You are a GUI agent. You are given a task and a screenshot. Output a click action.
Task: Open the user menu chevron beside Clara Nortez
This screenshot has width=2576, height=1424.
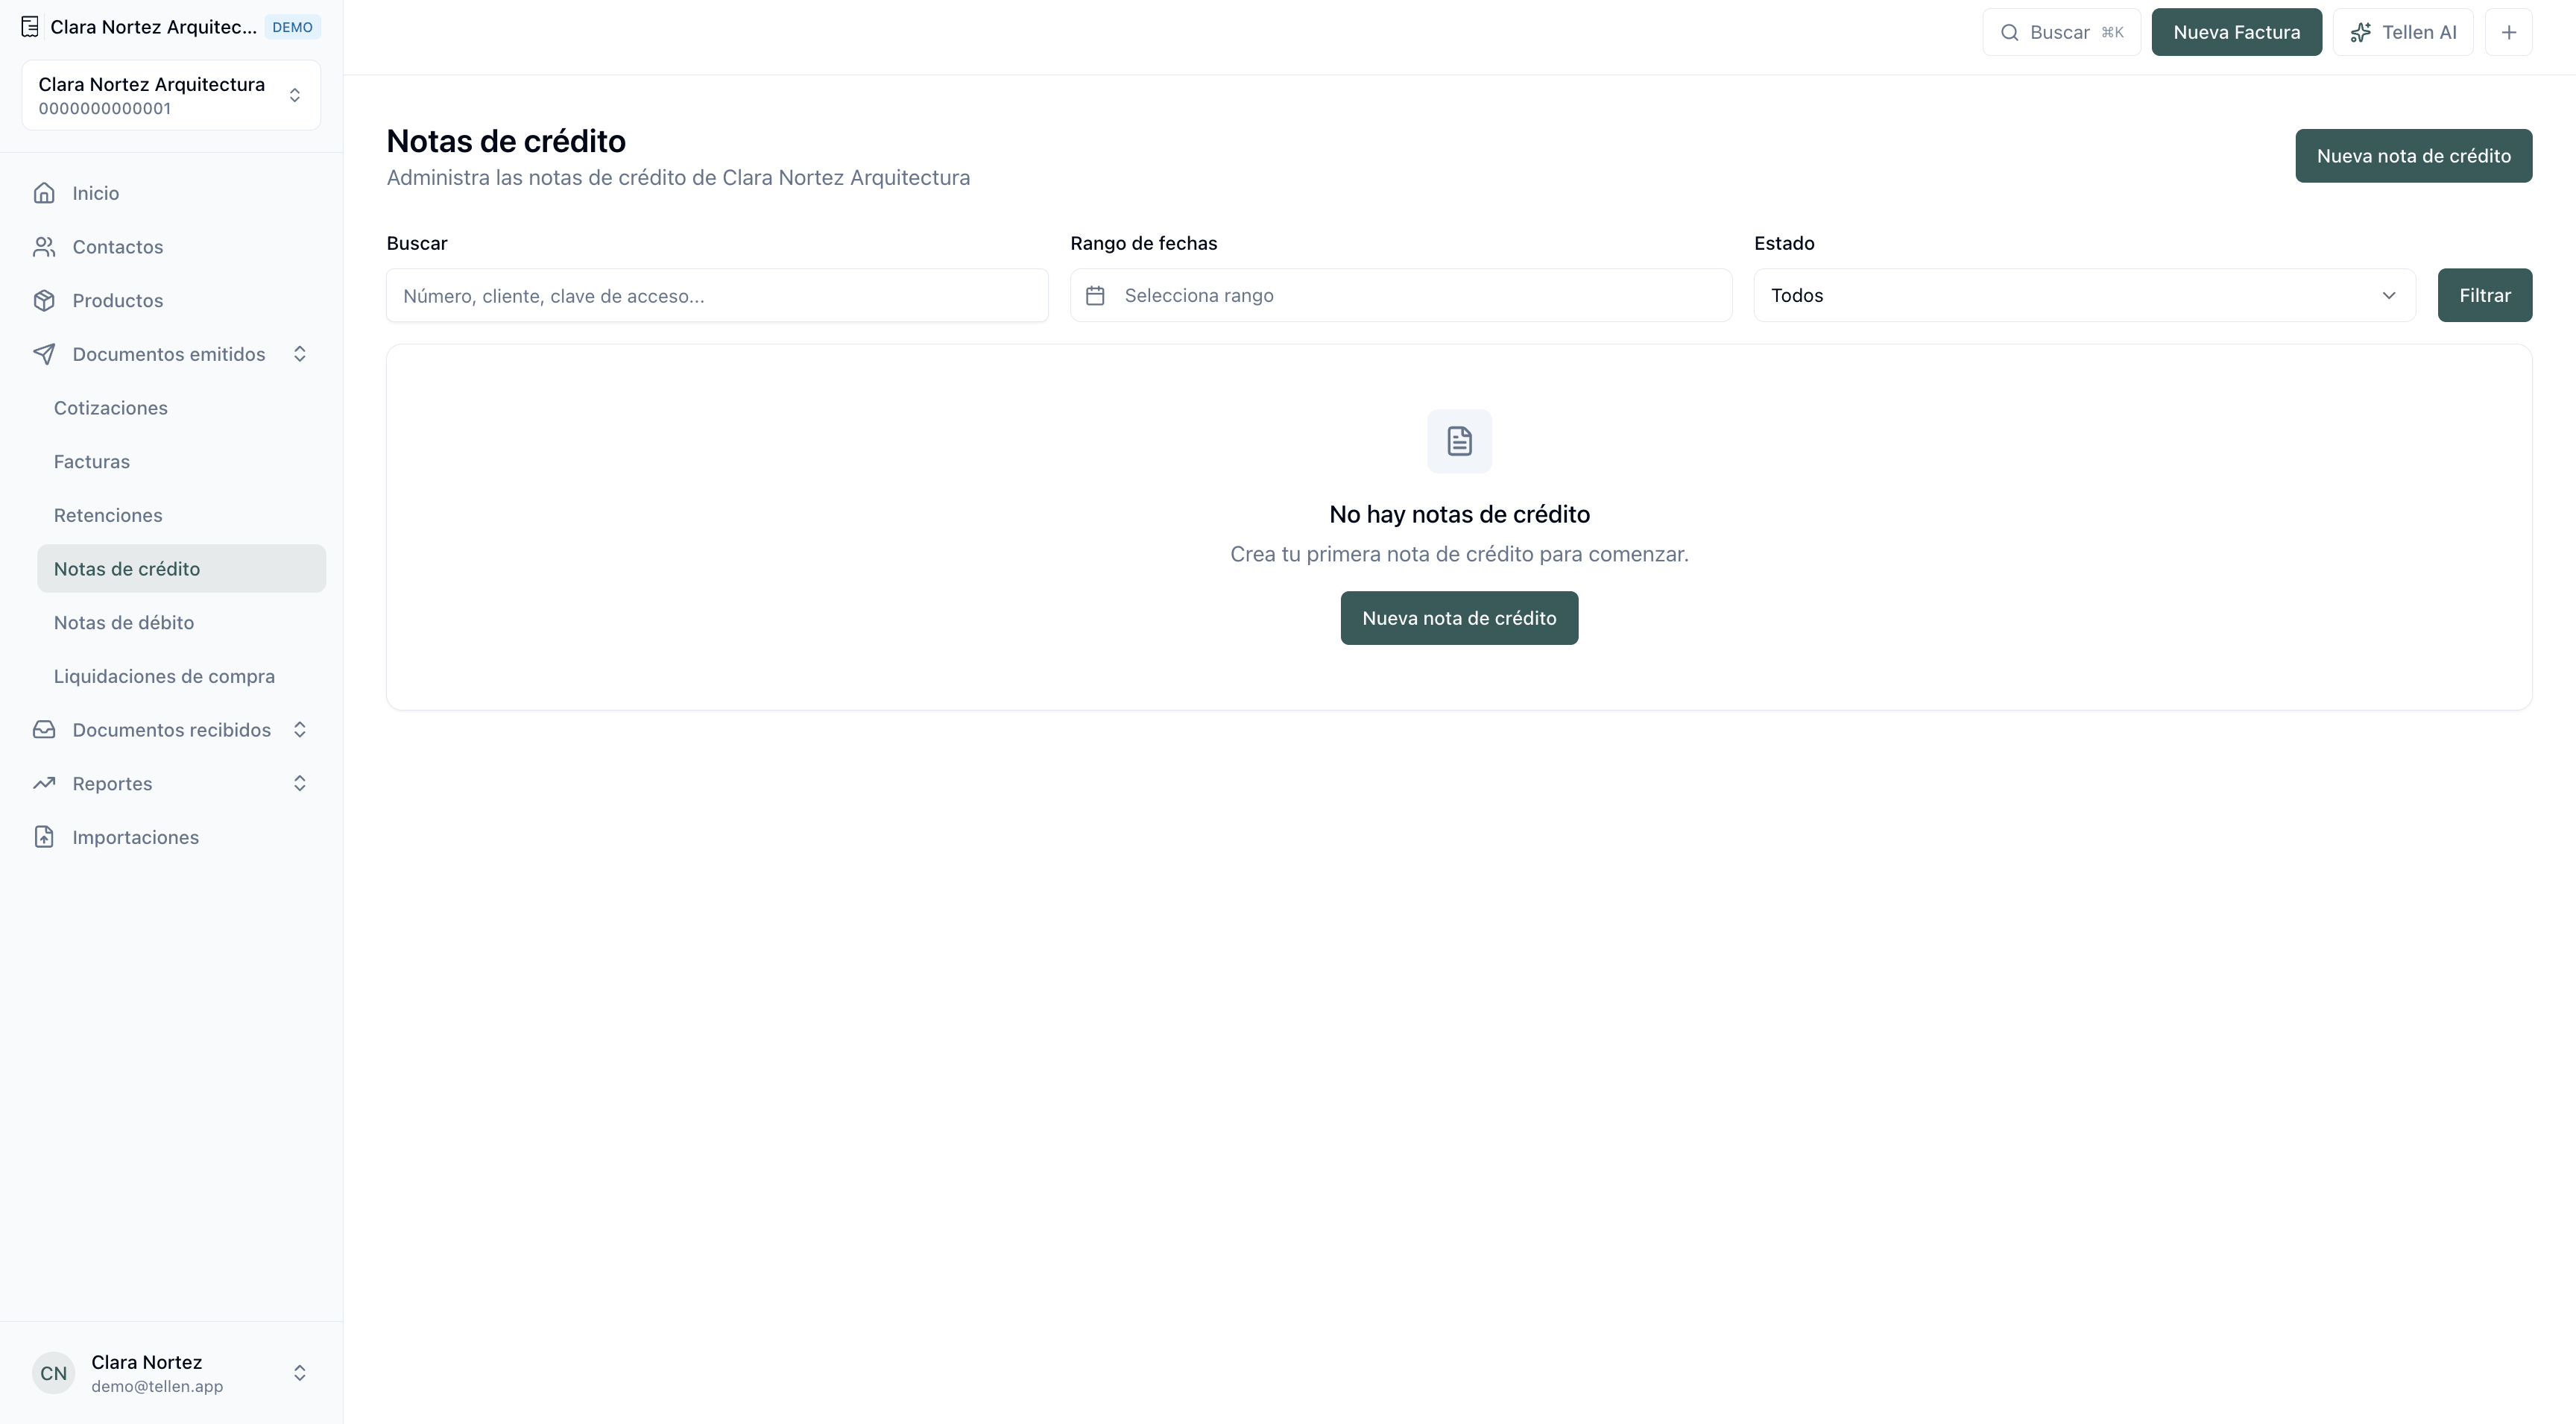coord(299,1373)
